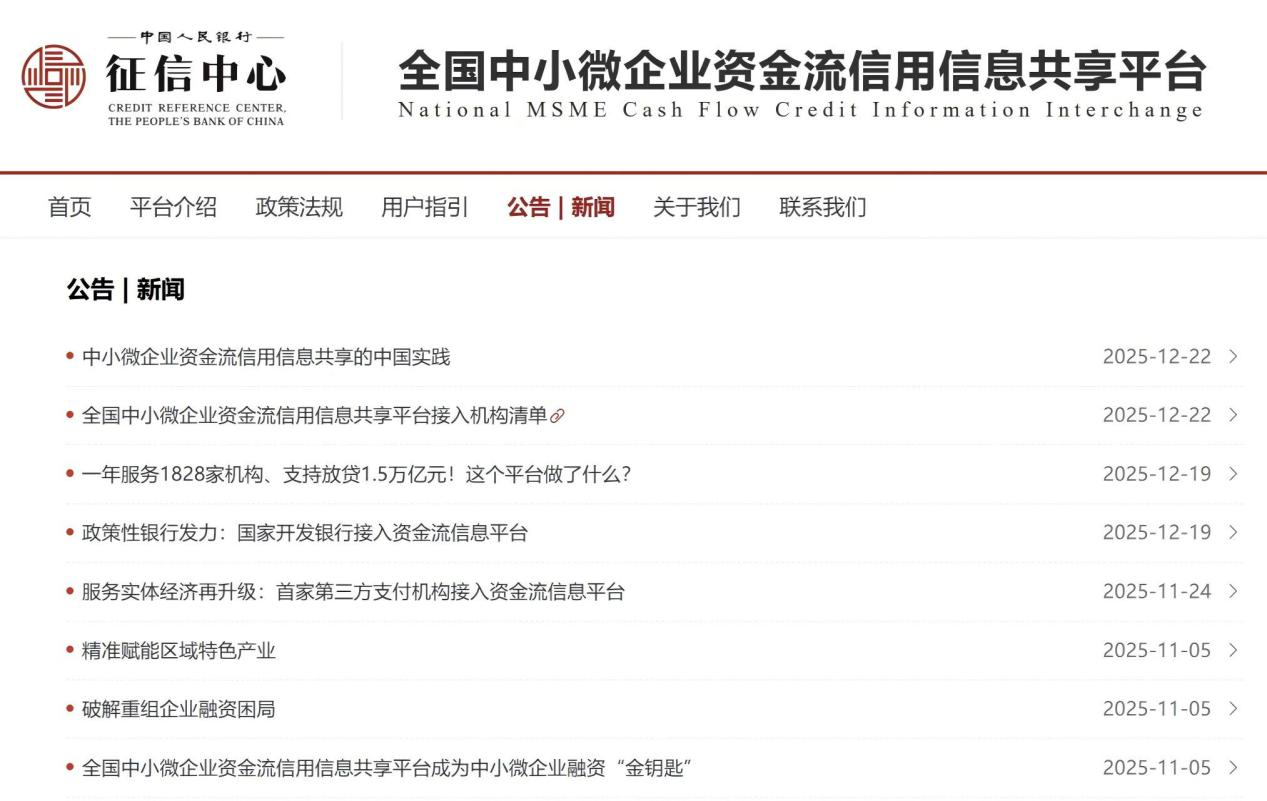Open article 中小微企业资金流信用信息共享的中国实践

click(x=265, y=357)
